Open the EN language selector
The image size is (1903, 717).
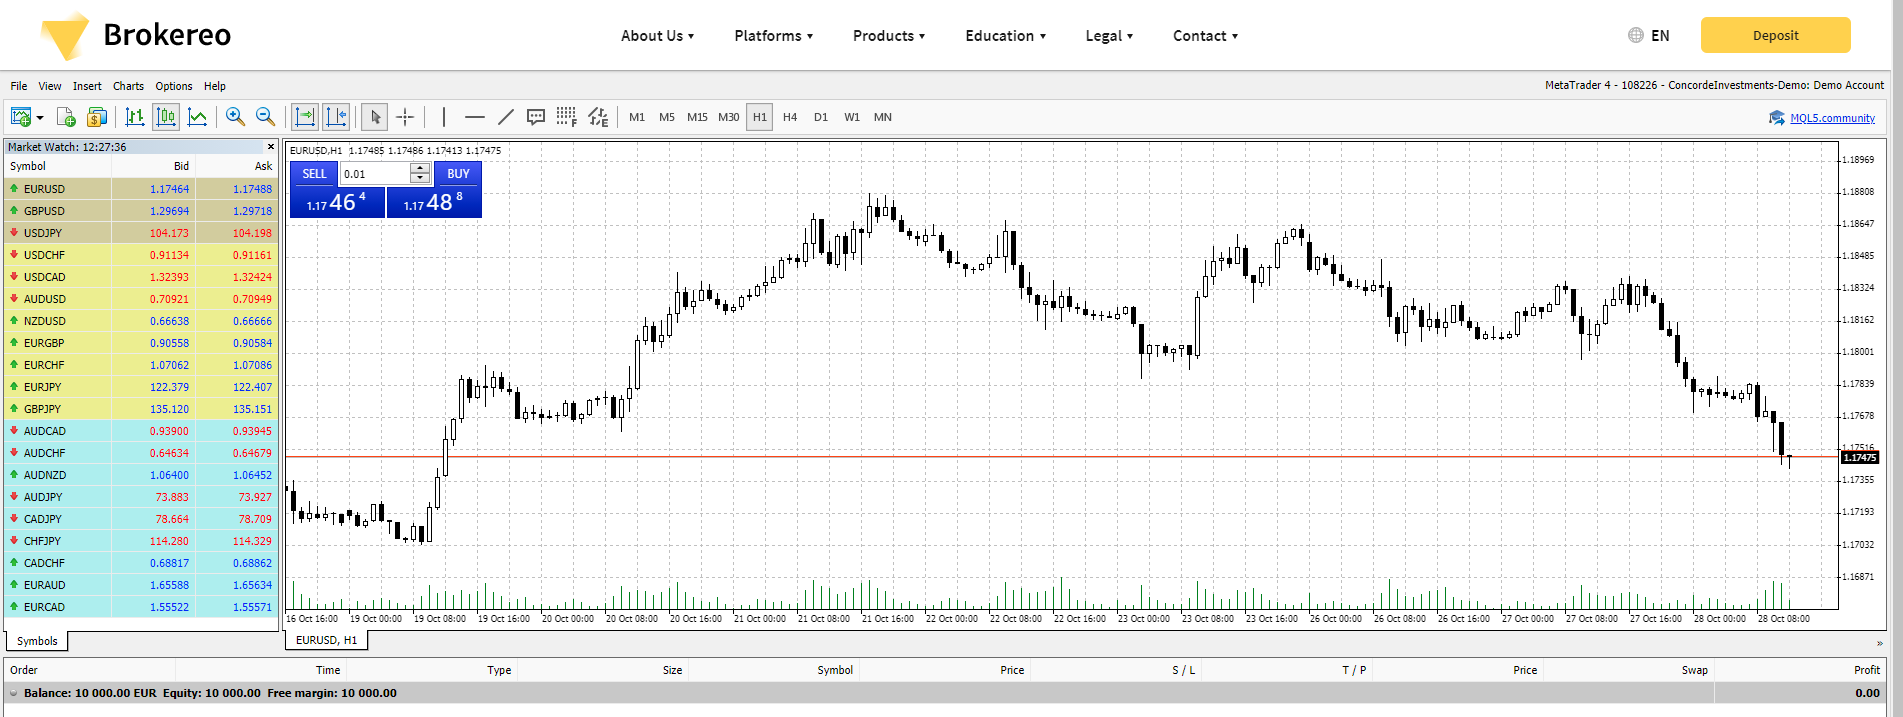(1649, 36)
